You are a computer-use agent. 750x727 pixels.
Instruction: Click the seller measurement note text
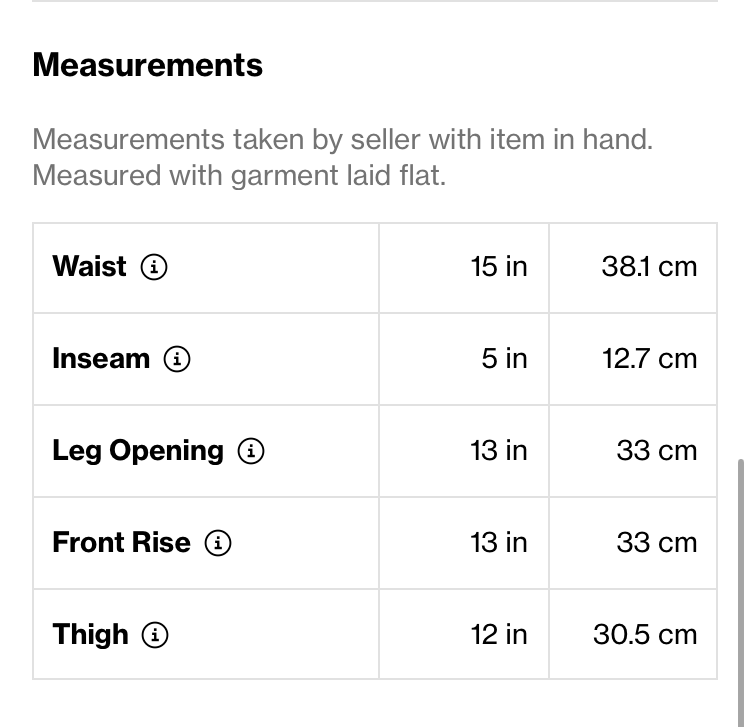pos(342,157)
